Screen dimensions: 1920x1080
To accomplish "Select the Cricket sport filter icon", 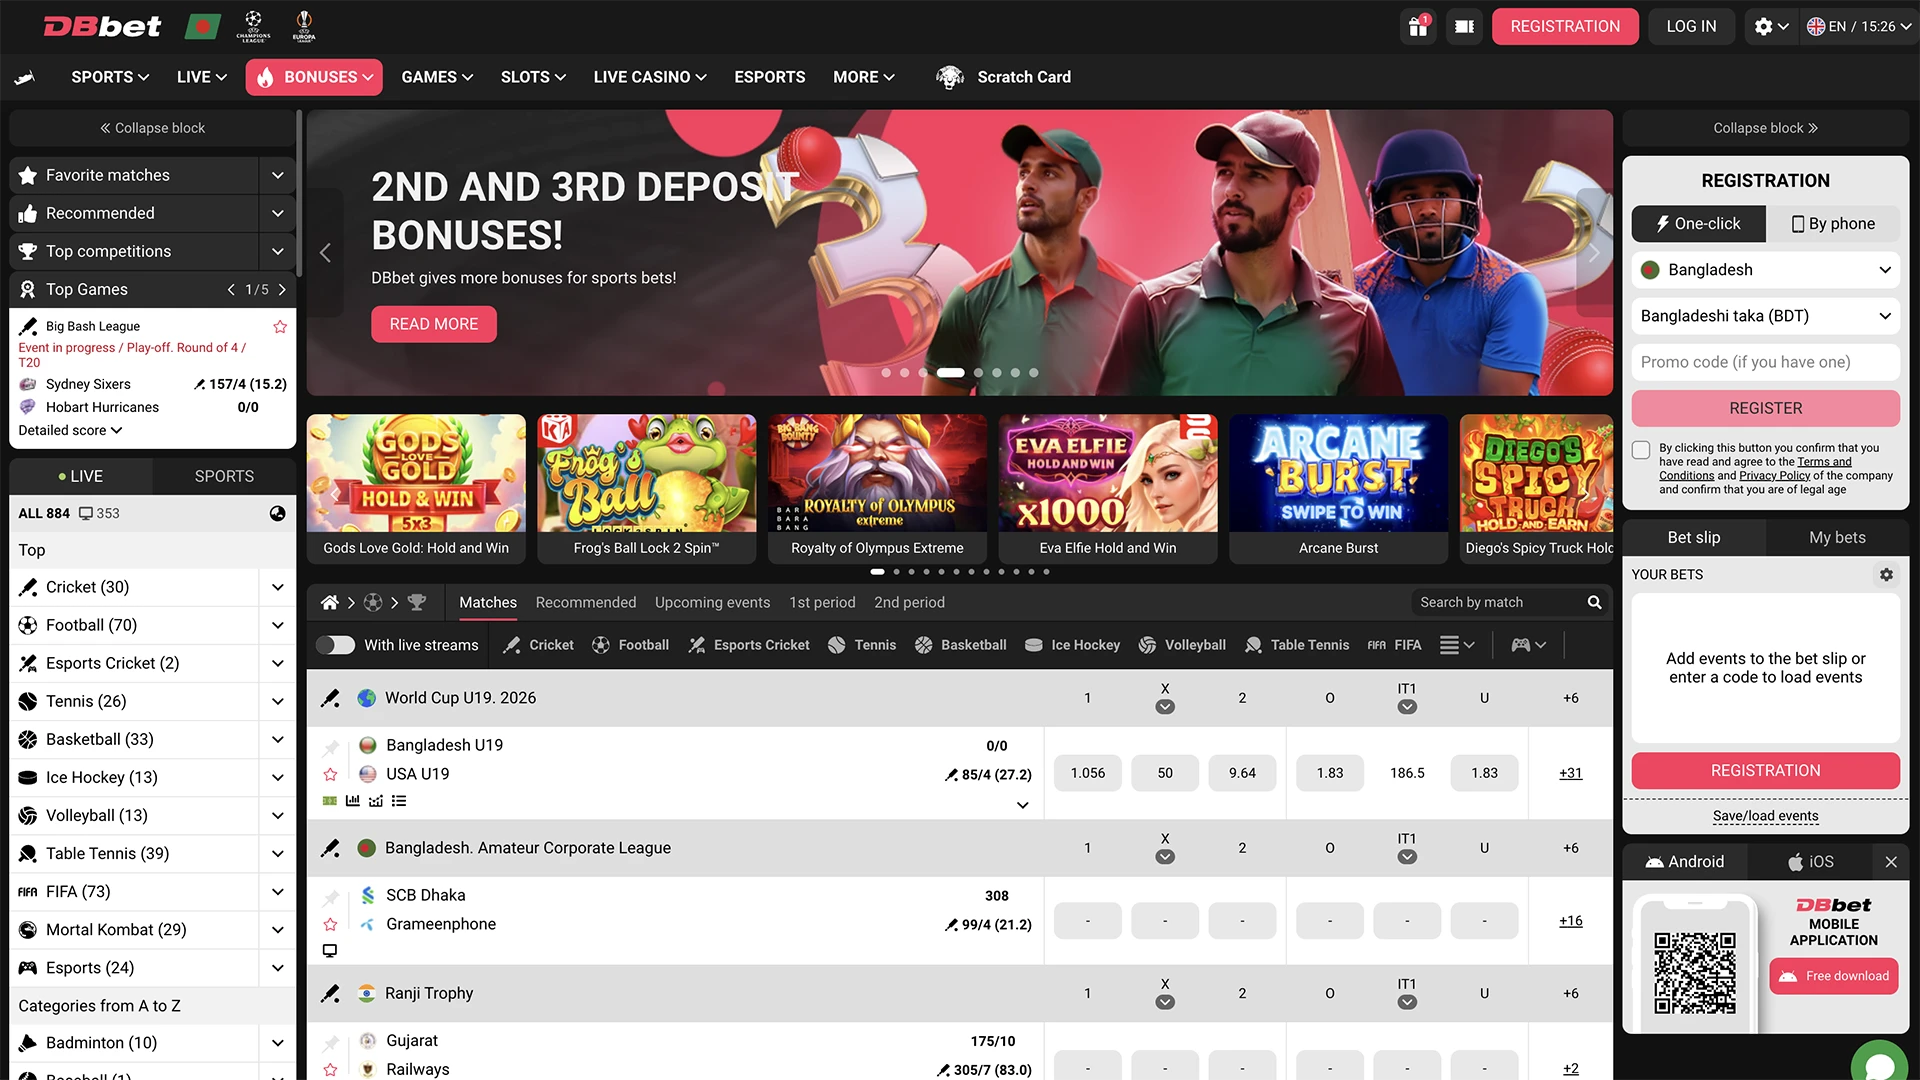I will tap(512, 645).
